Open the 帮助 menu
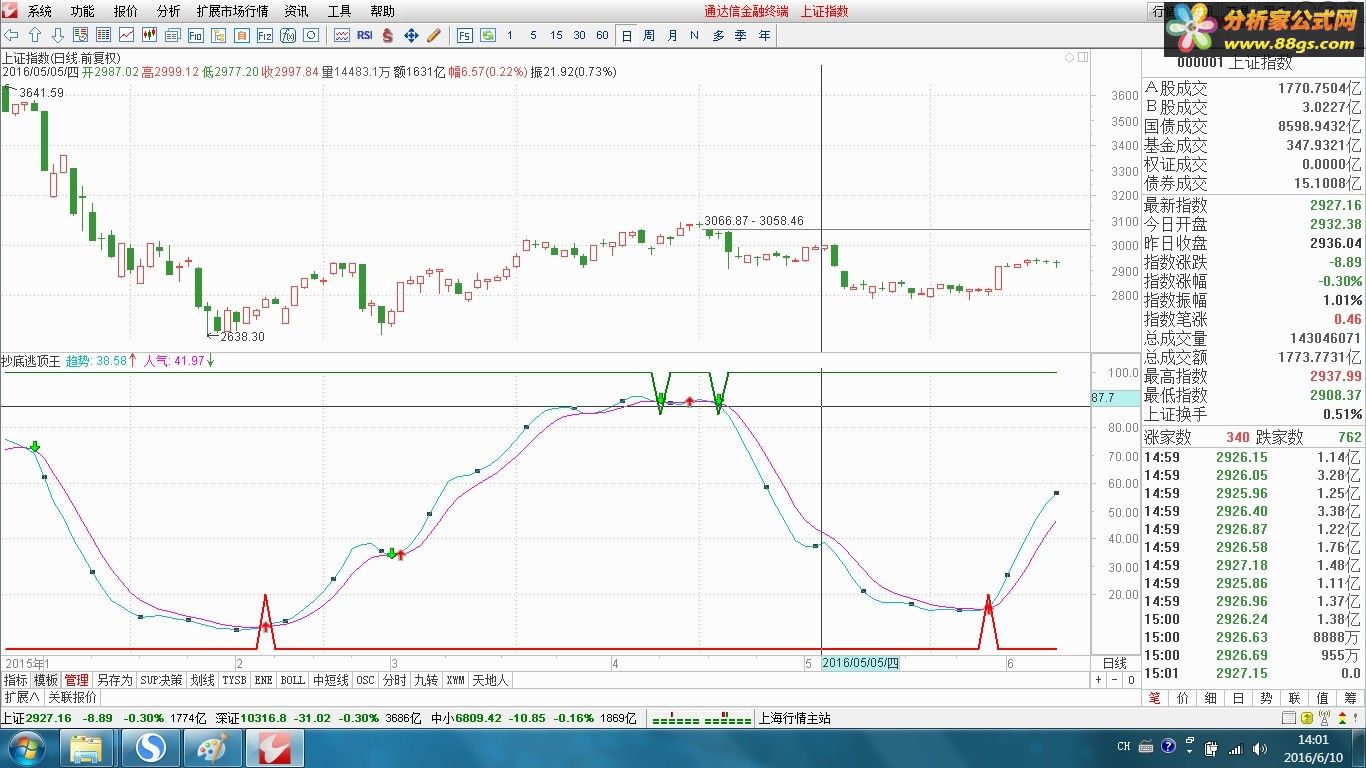1366x768 pixels. point(383,12)
